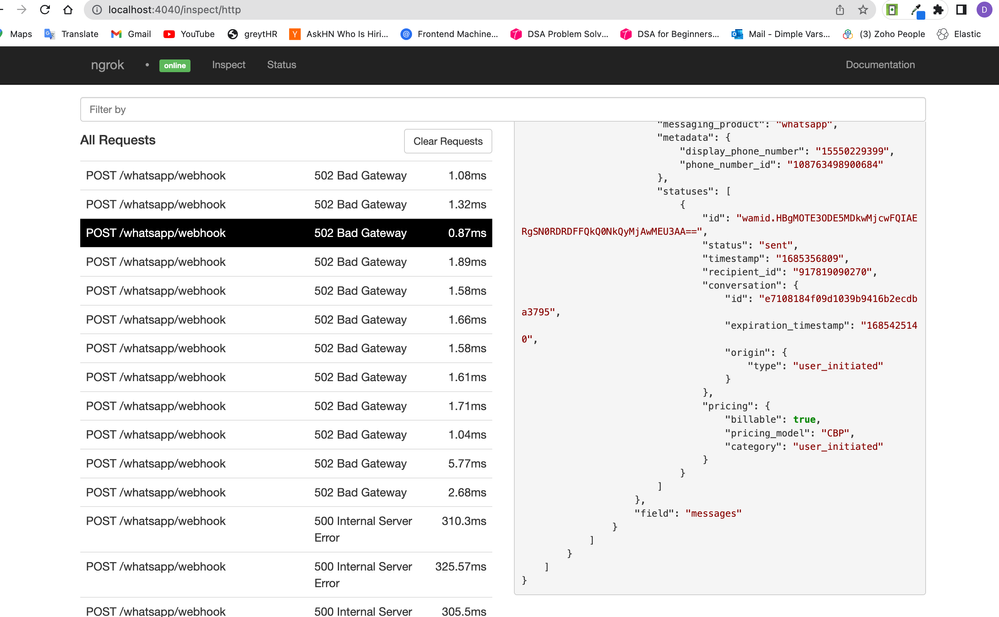Screen dimensions: 999x617
Task: Open the Extensions puzzle piece menu
Action: (x=938, y=10)
